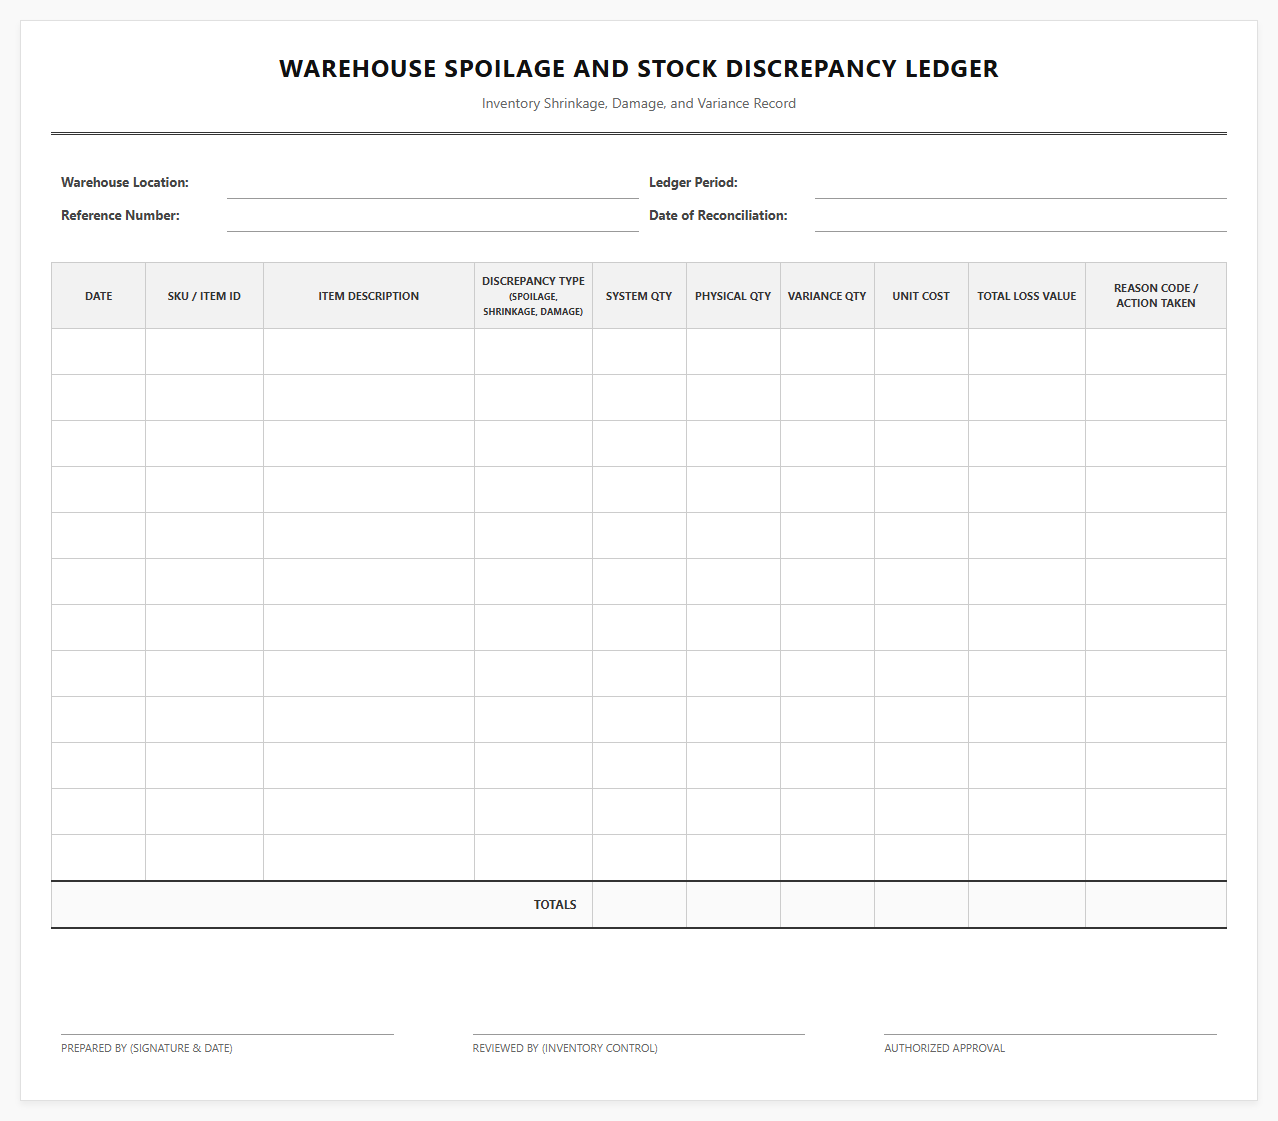The height and width of the screenshot is (1121, 1278).
Task: Select the SYSTEM QTY column header
Action: click(639, 296)
